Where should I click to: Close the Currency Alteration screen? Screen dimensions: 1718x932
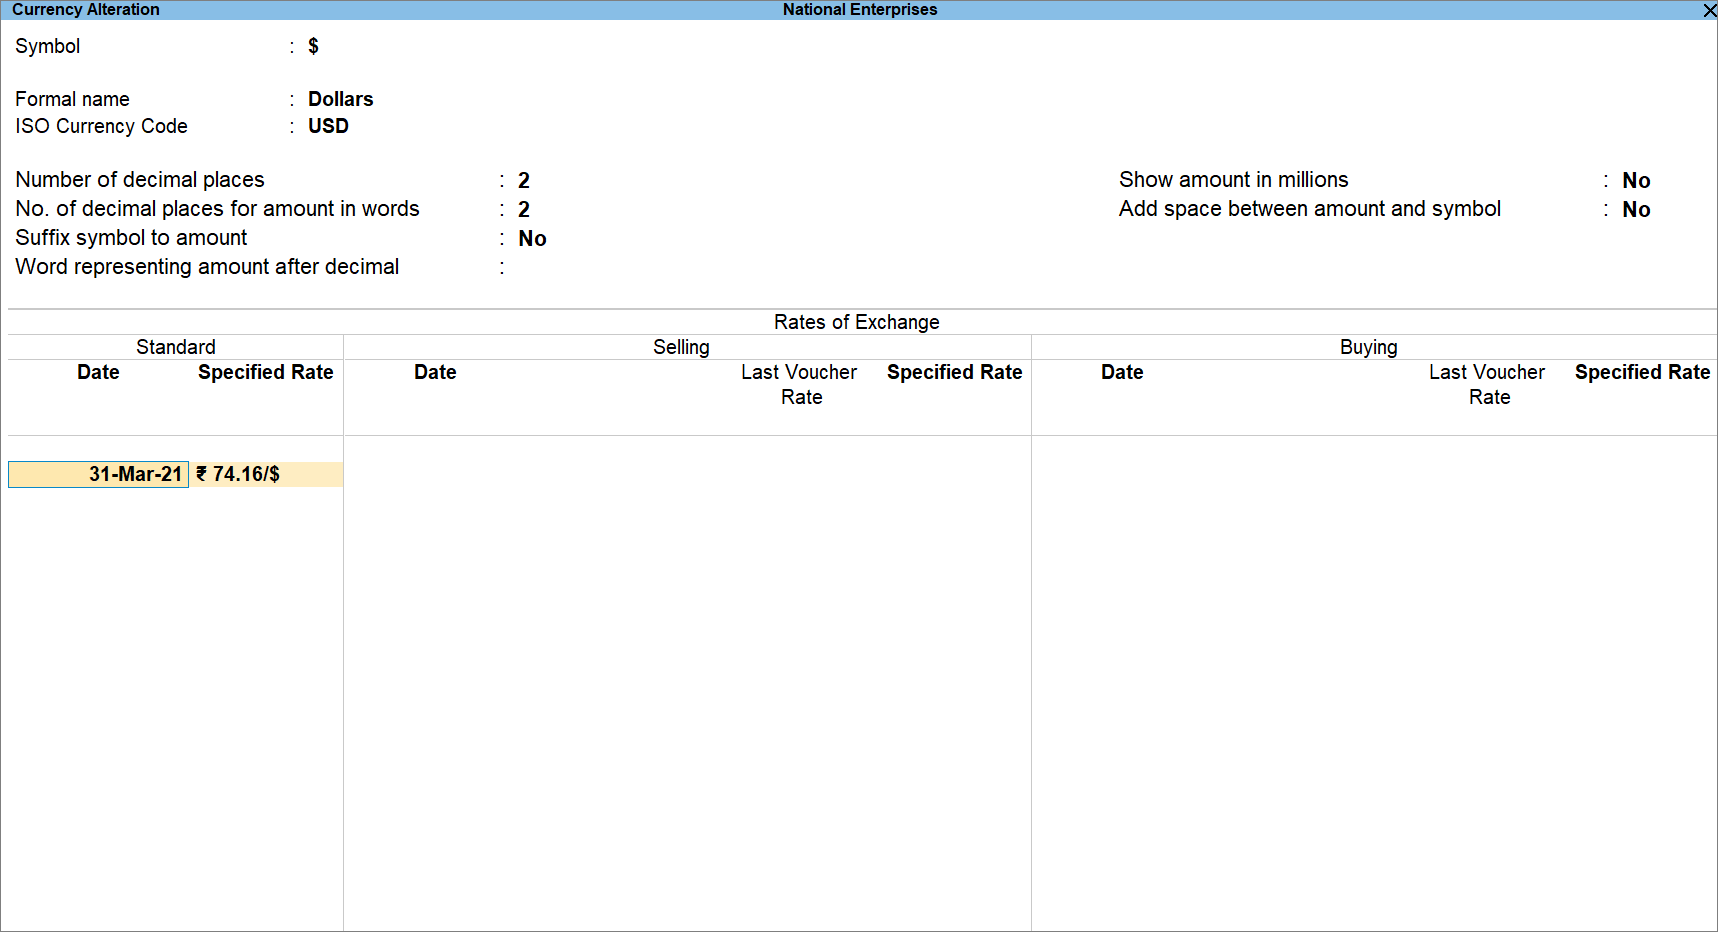point(1709,10)
